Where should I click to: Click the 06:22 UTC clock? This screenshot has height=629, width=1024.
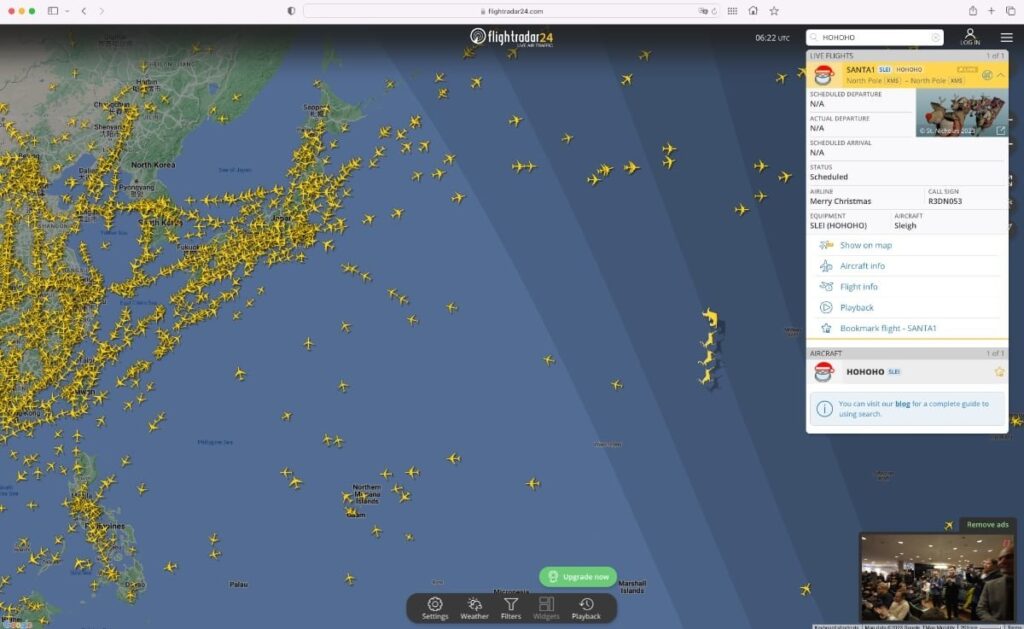click(x=773, y=38)
